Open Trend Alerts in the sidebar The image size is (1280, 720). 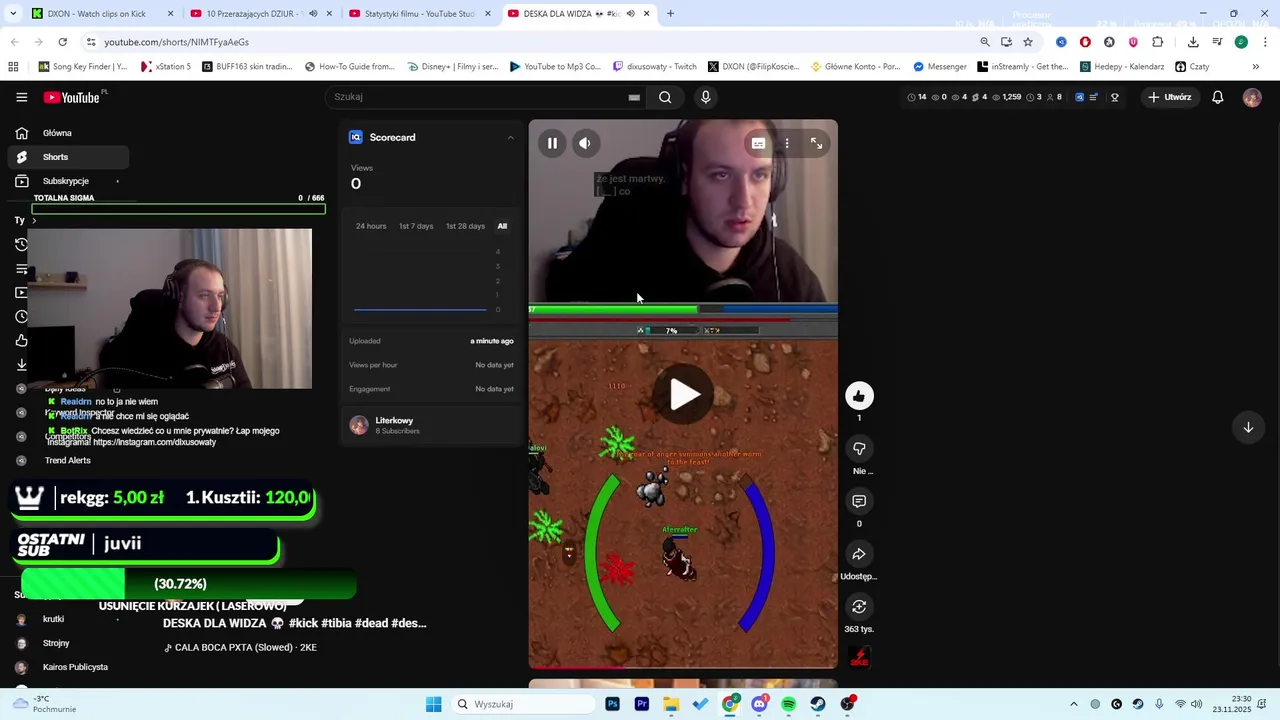click(x=67, y=460)
